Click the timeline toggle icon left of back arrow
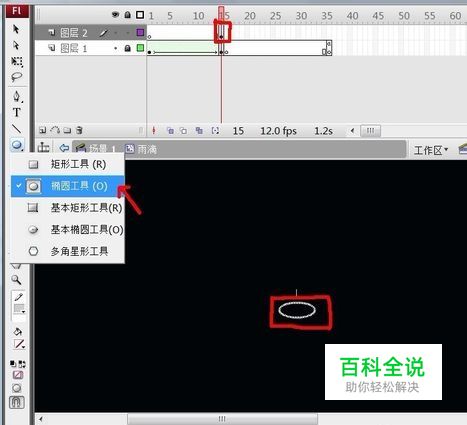 44,147
